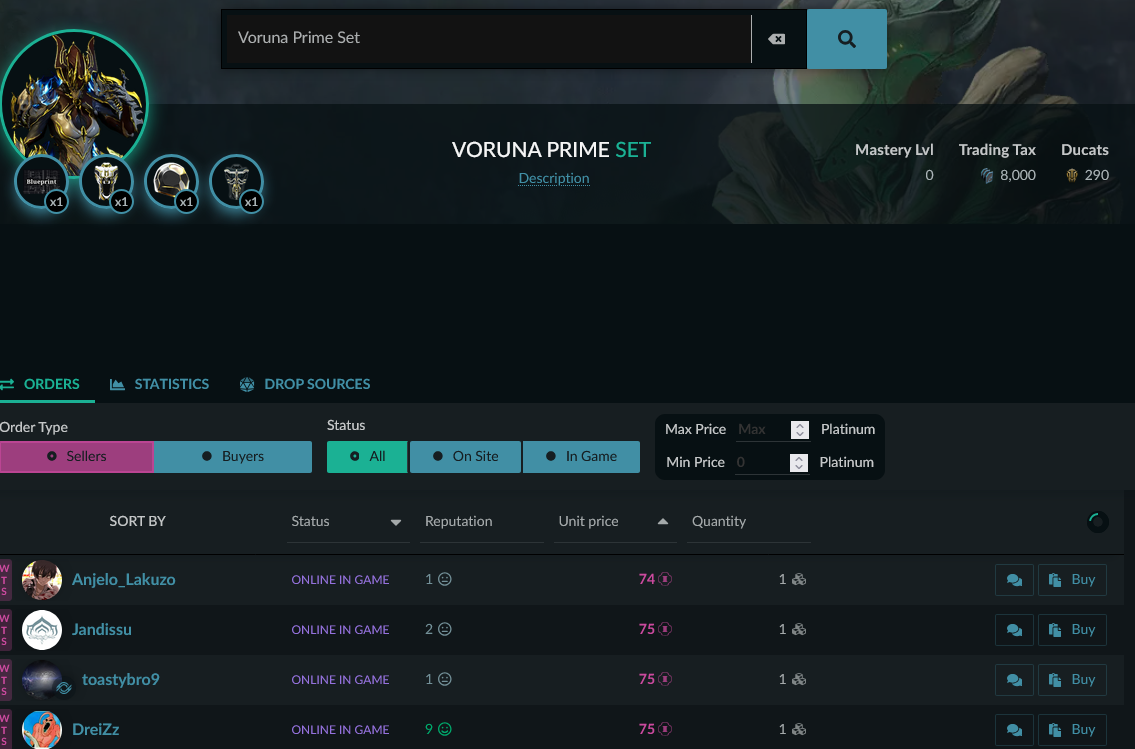Switch to the Statistics tab

[159, 384]
